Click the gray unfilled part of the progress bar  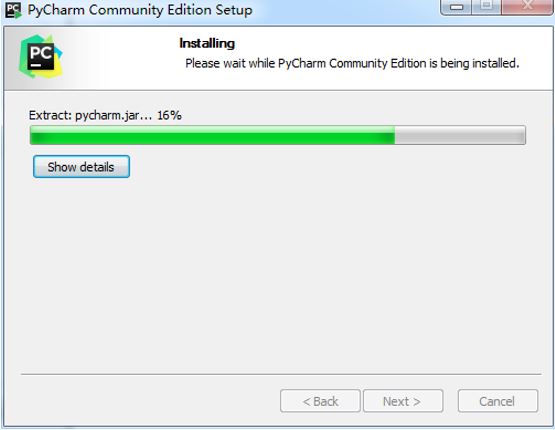(x=460, y=135)
